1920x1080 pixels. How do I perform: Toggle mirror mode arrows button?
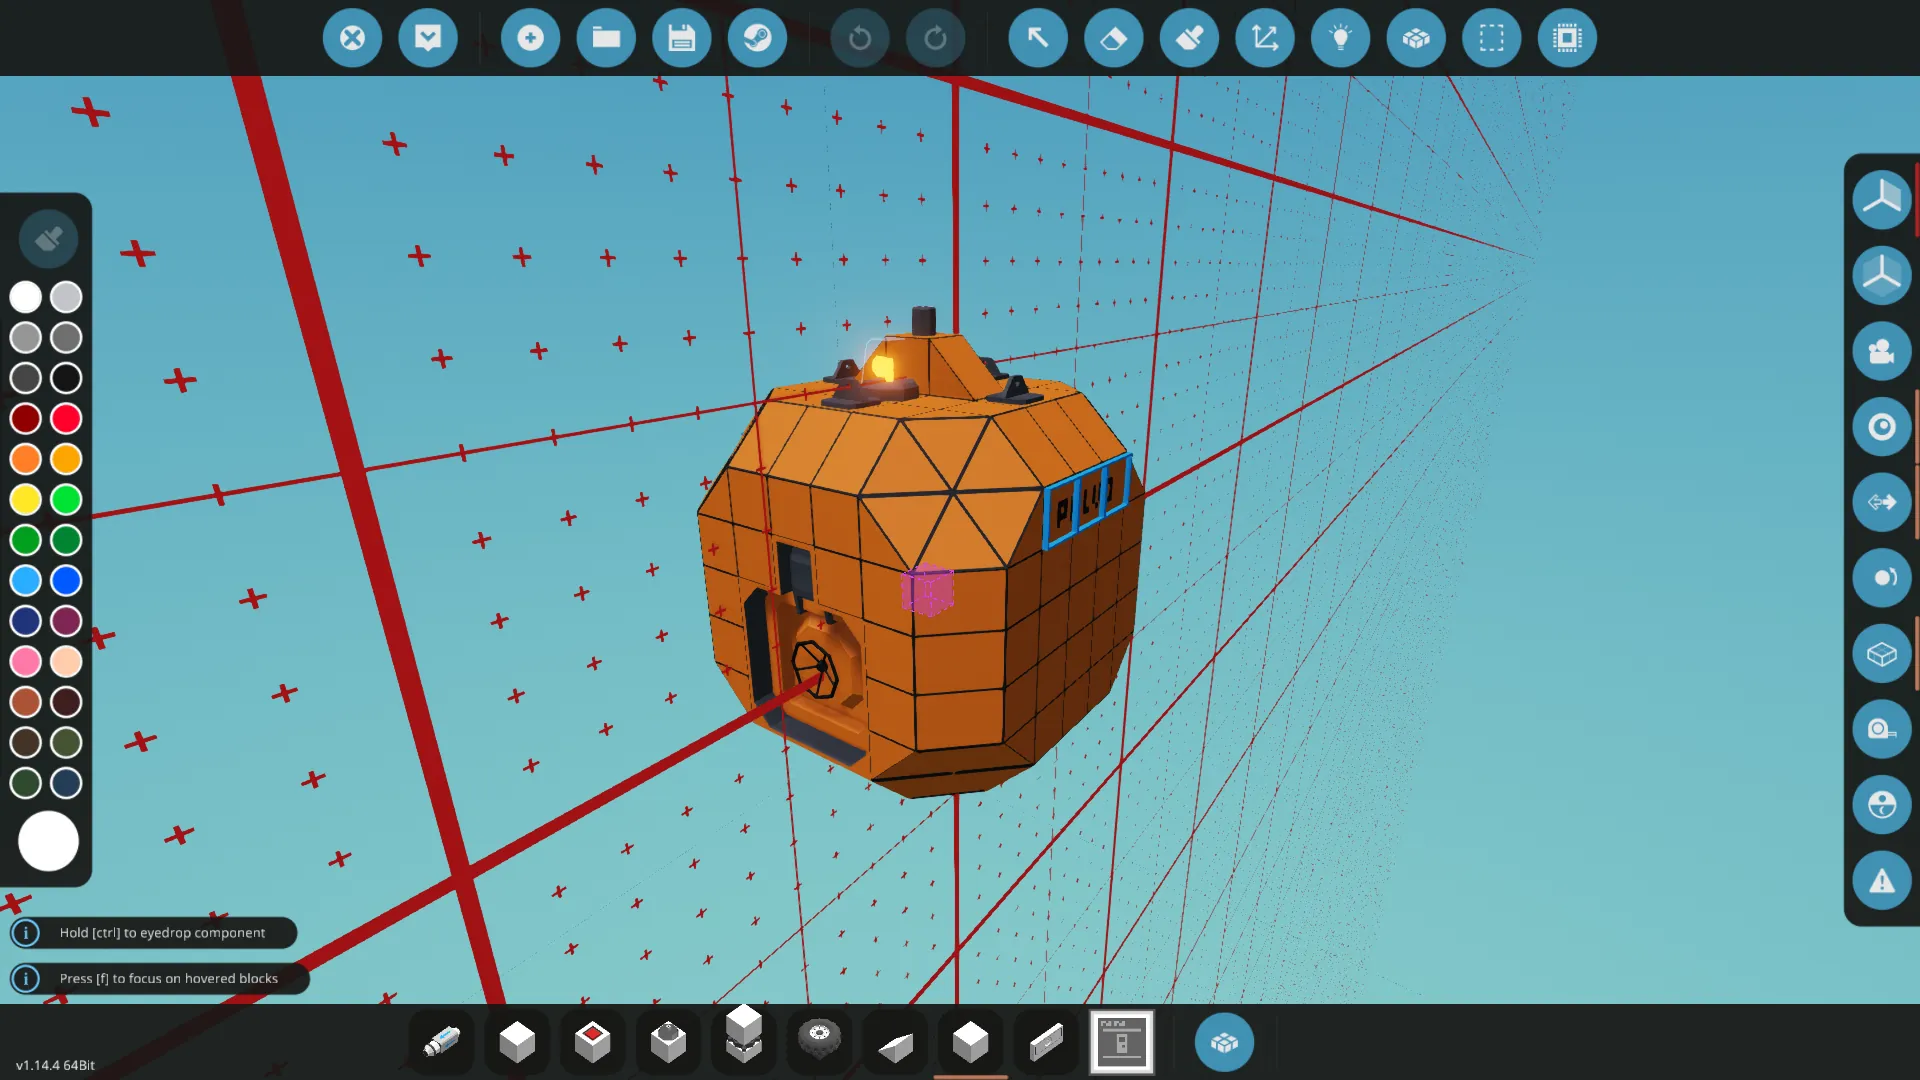[x=1881, y=502]
